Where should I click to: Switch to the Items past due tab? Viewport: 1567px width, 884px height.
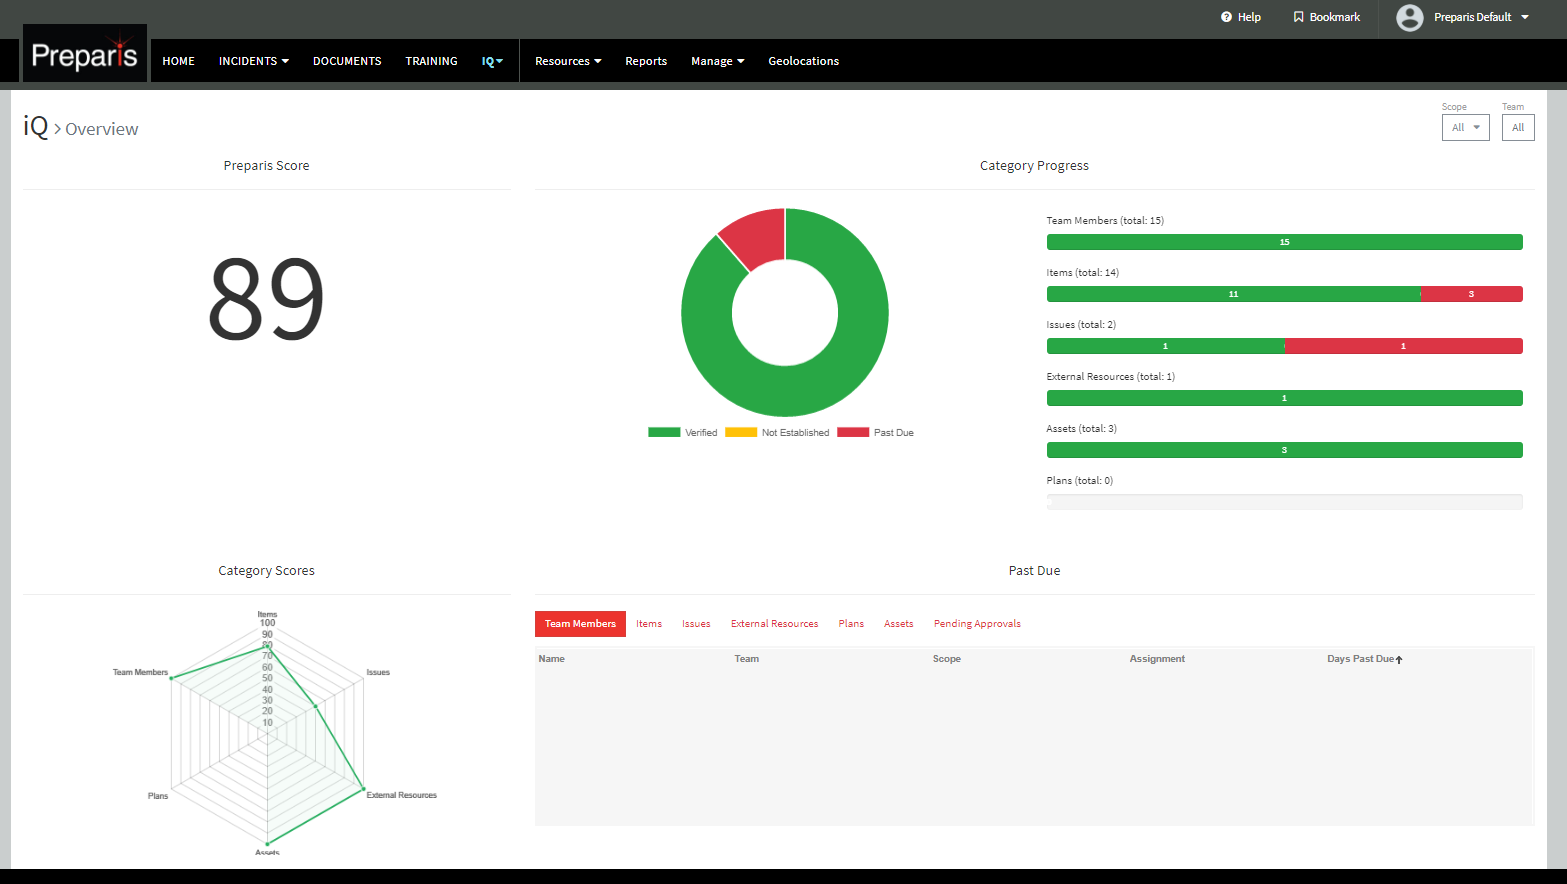649,624
